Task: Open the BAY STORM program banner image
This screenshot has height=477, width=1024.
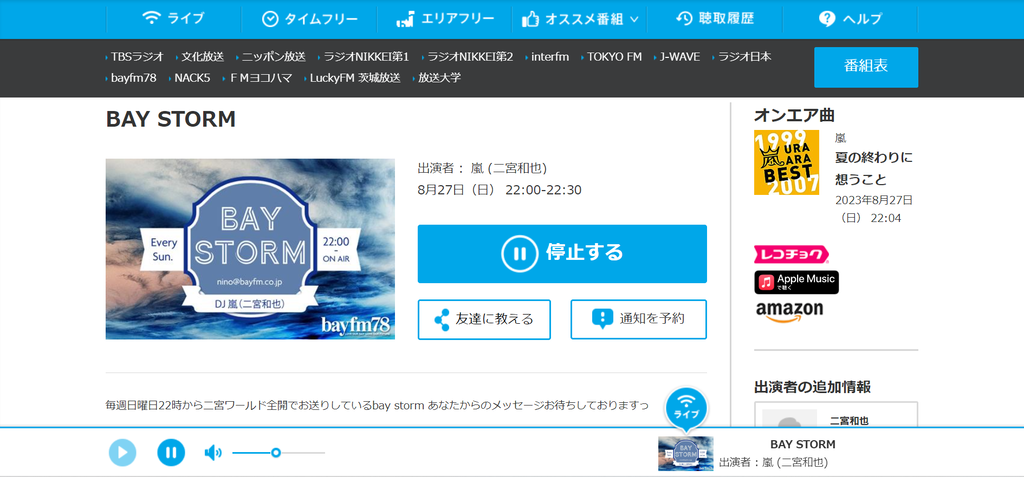Action: 250,249
